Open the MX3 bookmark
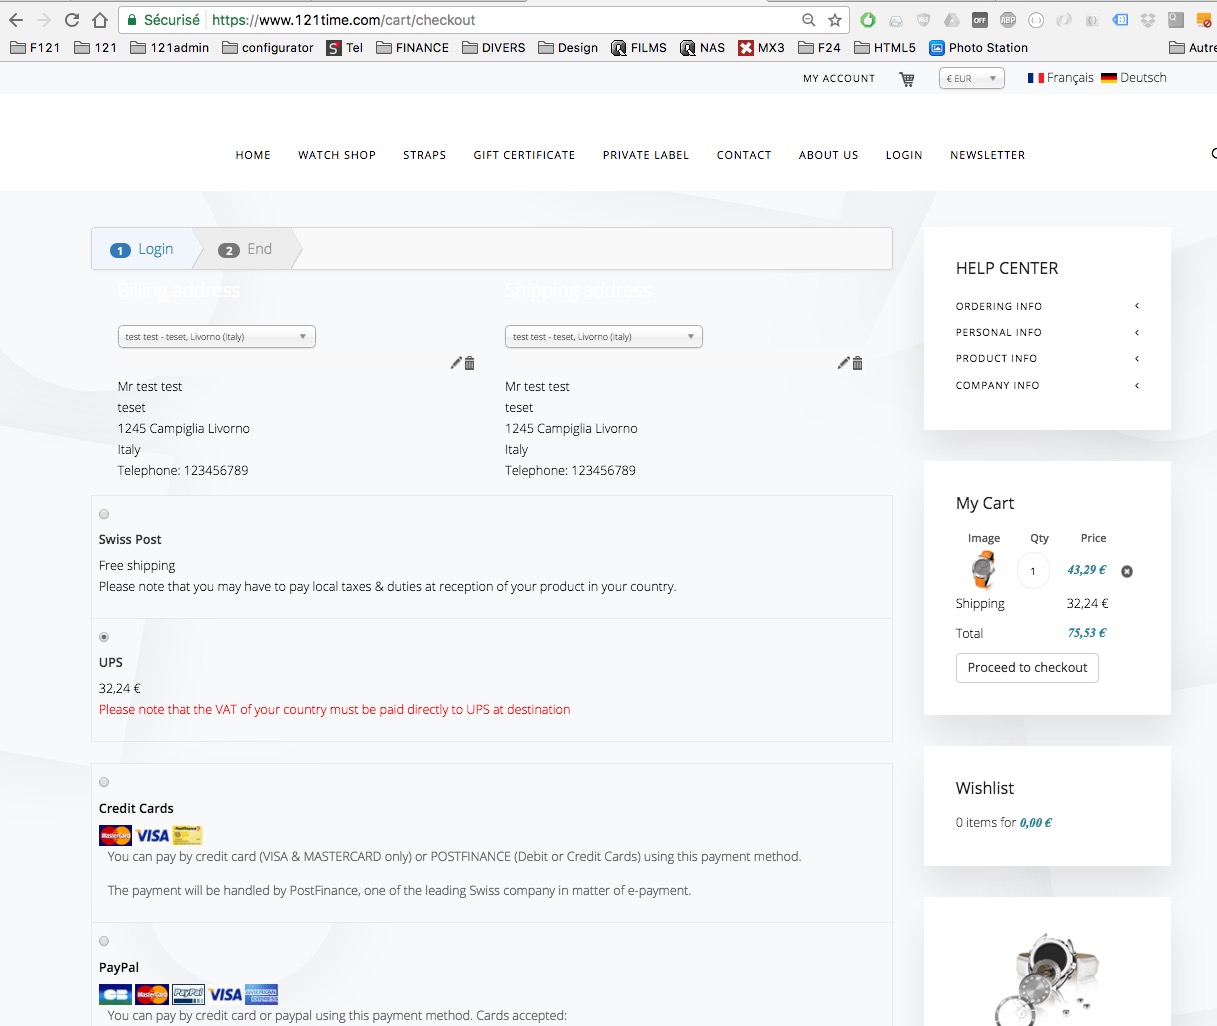The width and height of the screenshot is (1217, 1026). pos(761,47)
